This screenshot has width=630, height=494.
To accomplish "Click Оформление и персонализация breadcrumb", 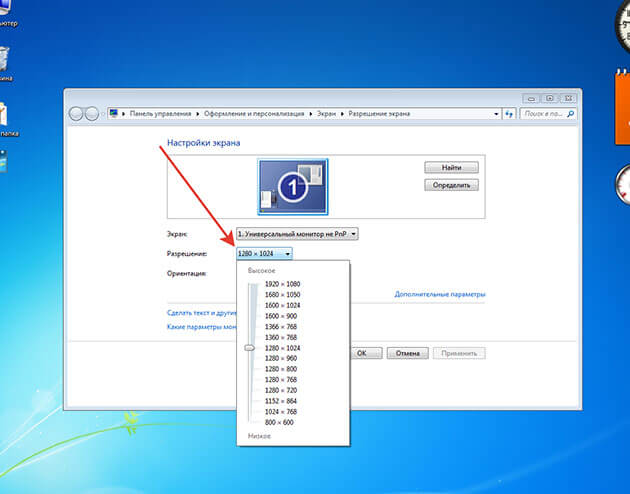I will pos(254,114).
